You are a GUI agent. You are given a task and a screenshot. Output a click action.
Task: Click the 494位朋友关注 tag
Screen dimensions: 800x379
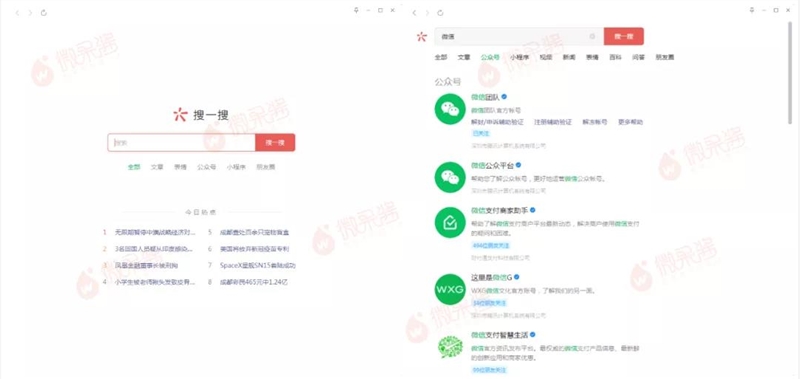491,246
